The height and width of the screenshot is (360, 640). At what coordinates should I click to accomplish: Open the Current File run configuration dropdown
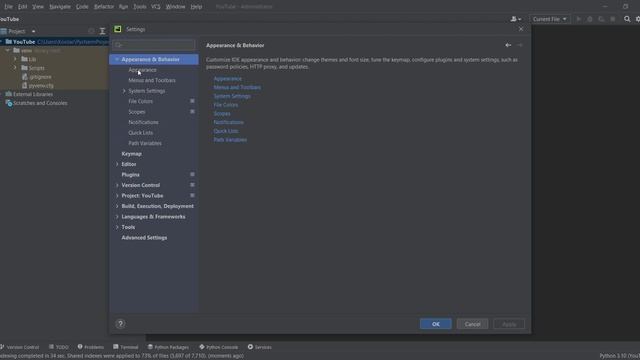[x=549, y=19]
